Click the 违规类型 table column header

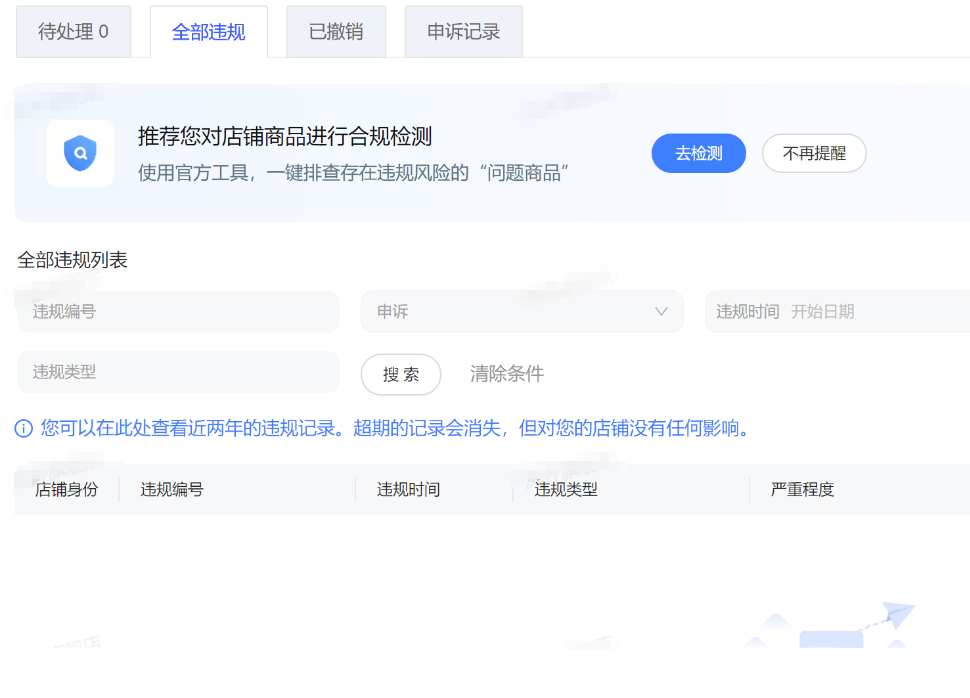(566, 490)
